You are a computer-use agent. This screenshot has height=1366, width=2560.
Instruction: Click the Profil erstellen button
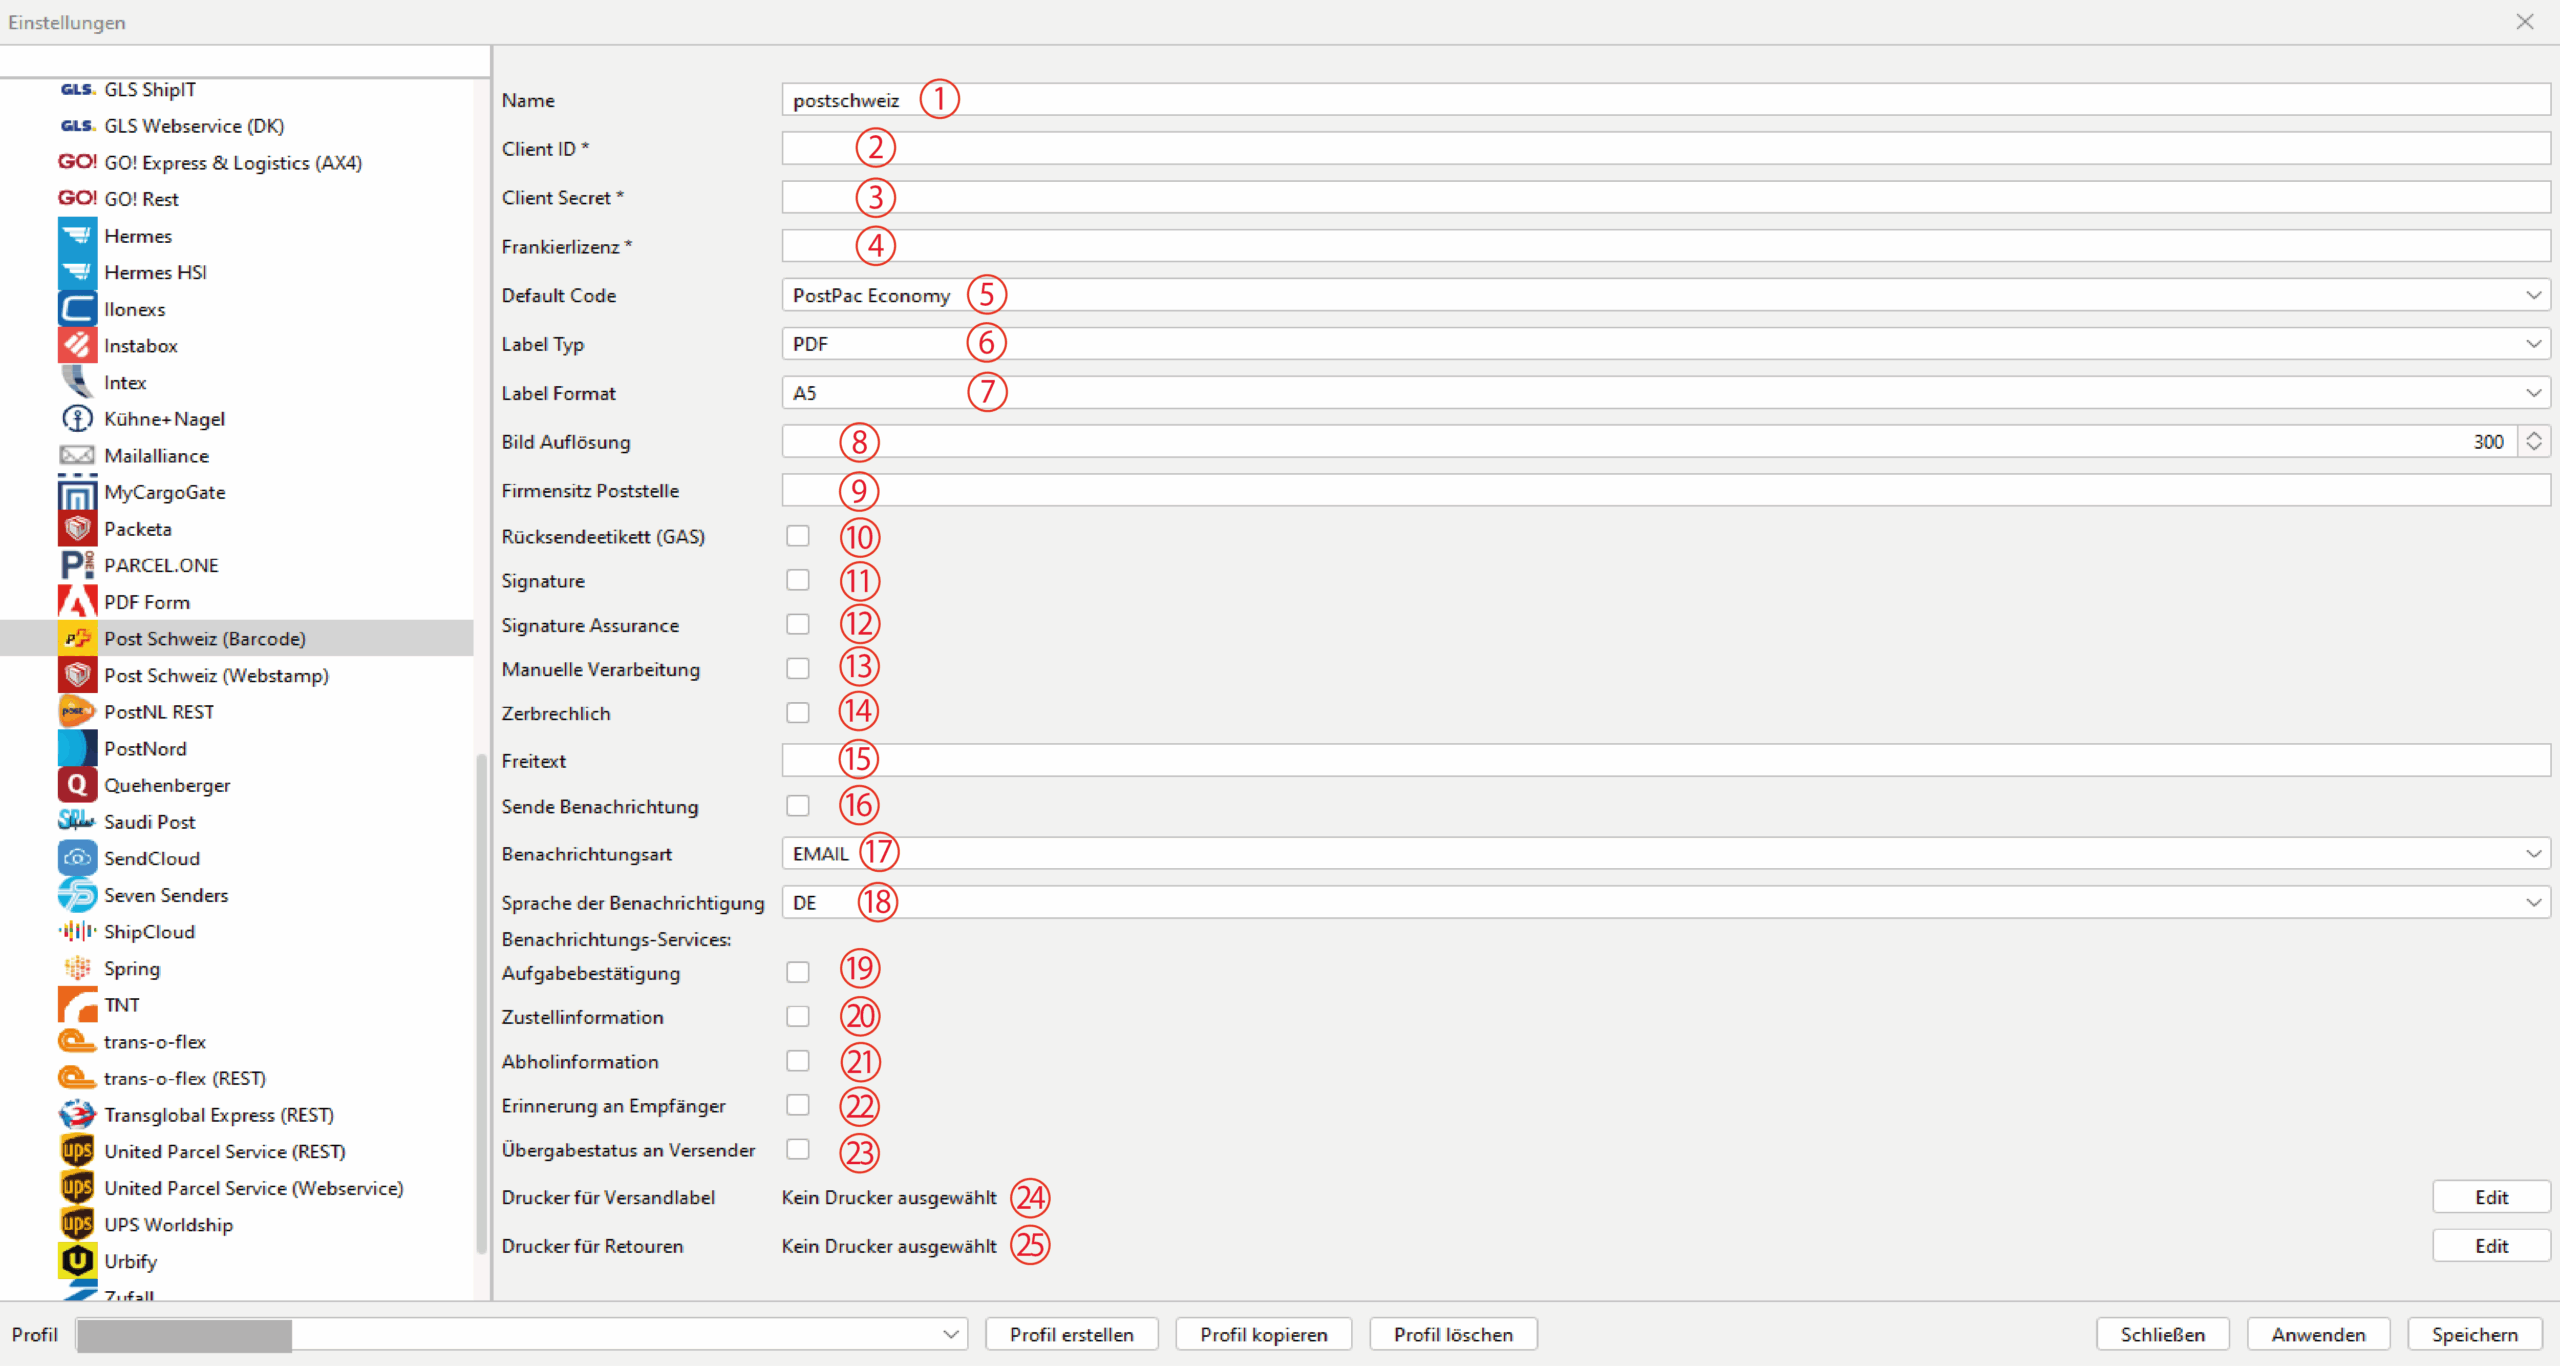click(x=1072, y=1334)
